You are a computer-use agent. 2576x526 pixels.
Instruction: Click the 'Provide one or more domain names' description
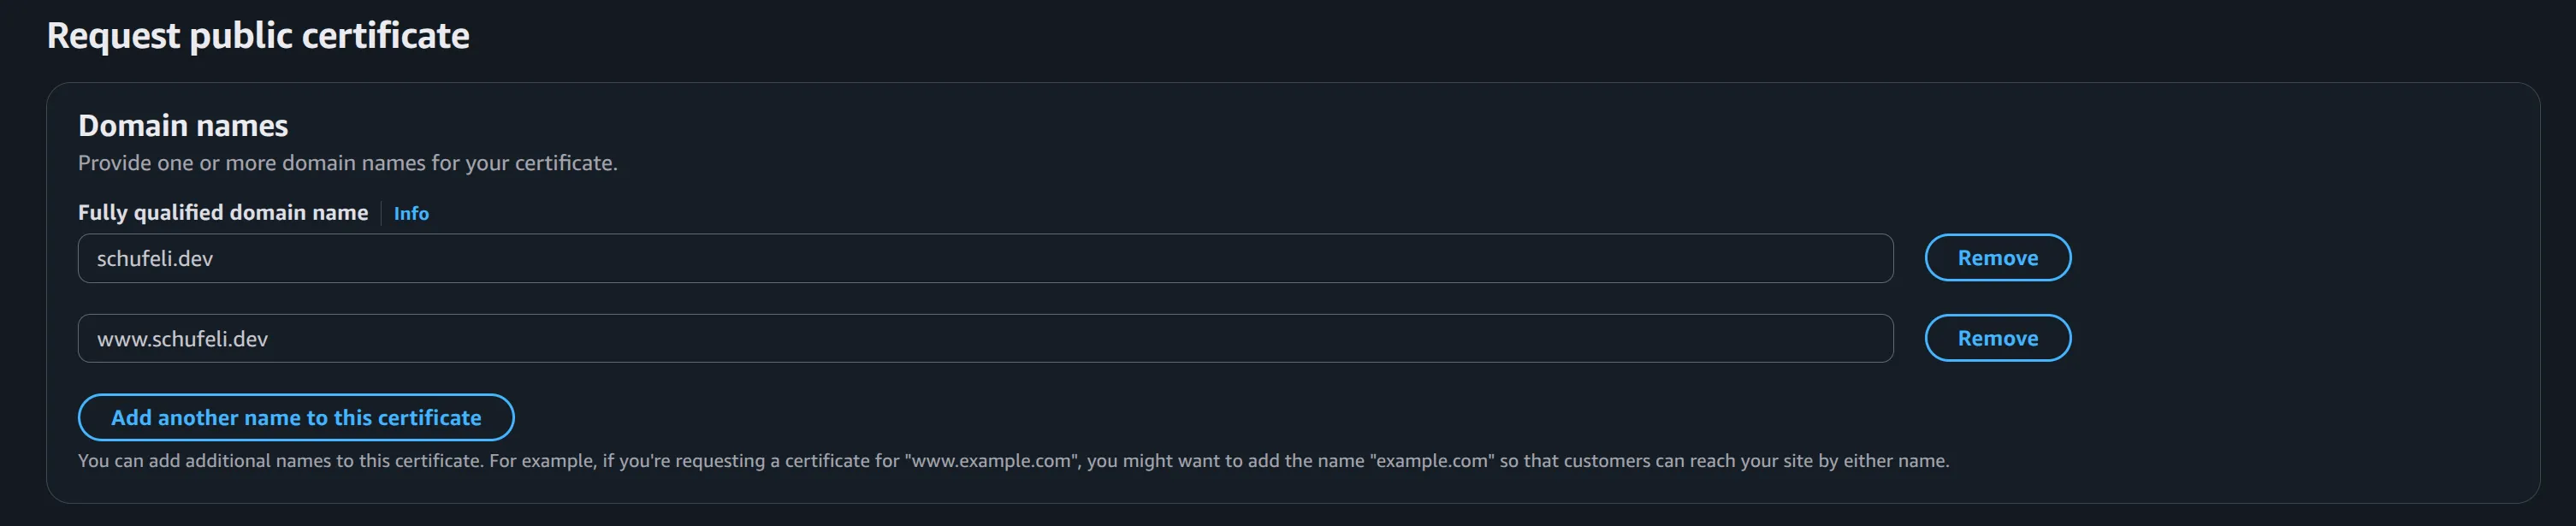347,163
